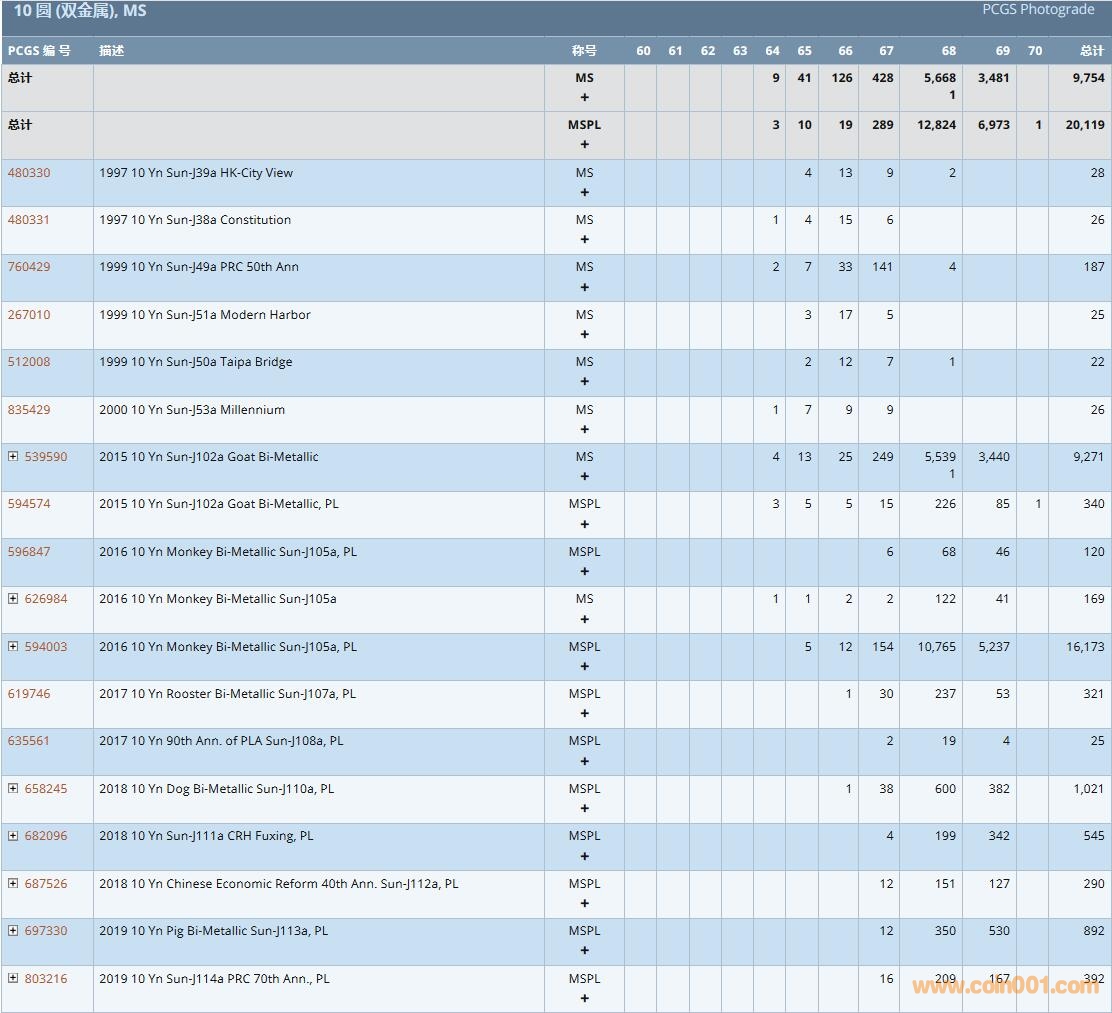Open the 760429 PRC 50th Ann link
The width and height of the screenshot is (1112, 1013).
pyautogui.click(x=29, y=267)
